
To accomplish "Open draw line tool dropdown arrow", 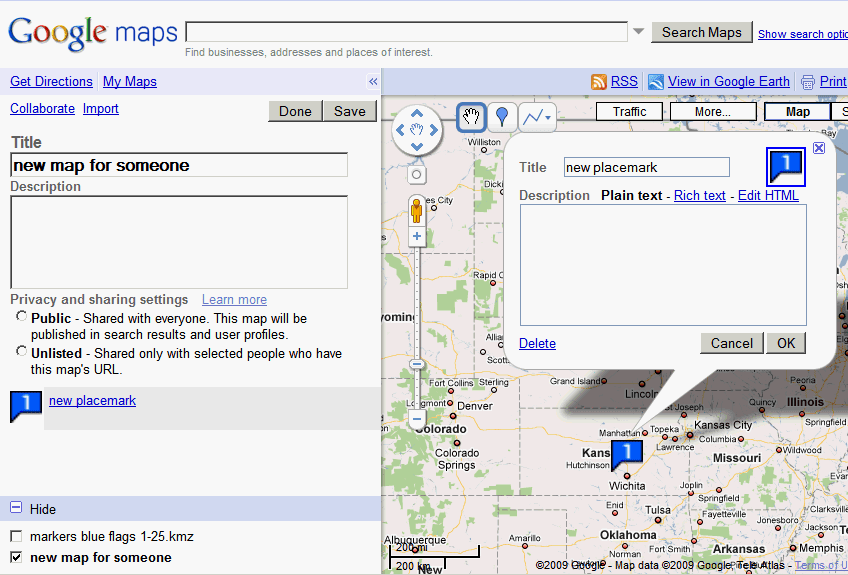I will point(548,117).
